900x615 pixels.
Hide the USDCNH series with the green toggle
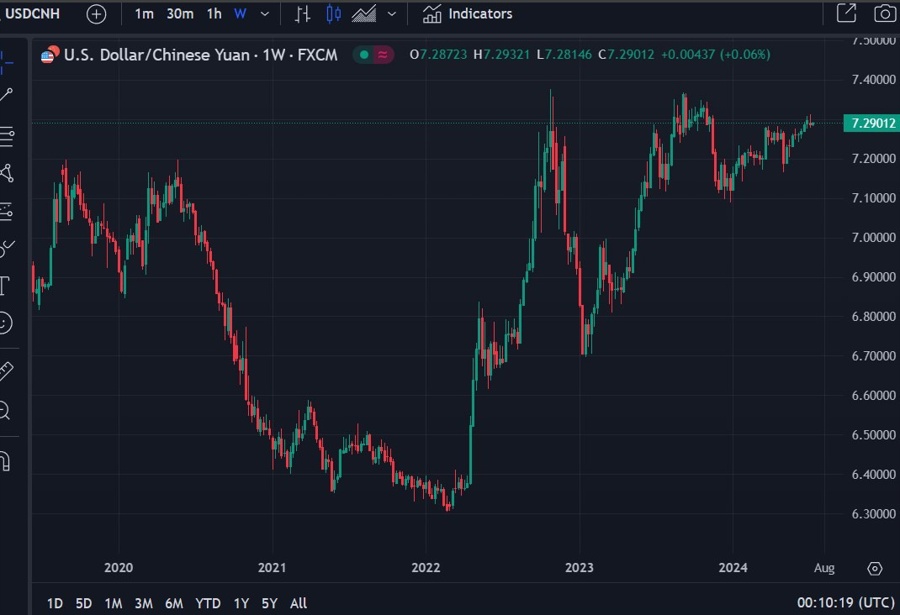click(x=363, y=56)
